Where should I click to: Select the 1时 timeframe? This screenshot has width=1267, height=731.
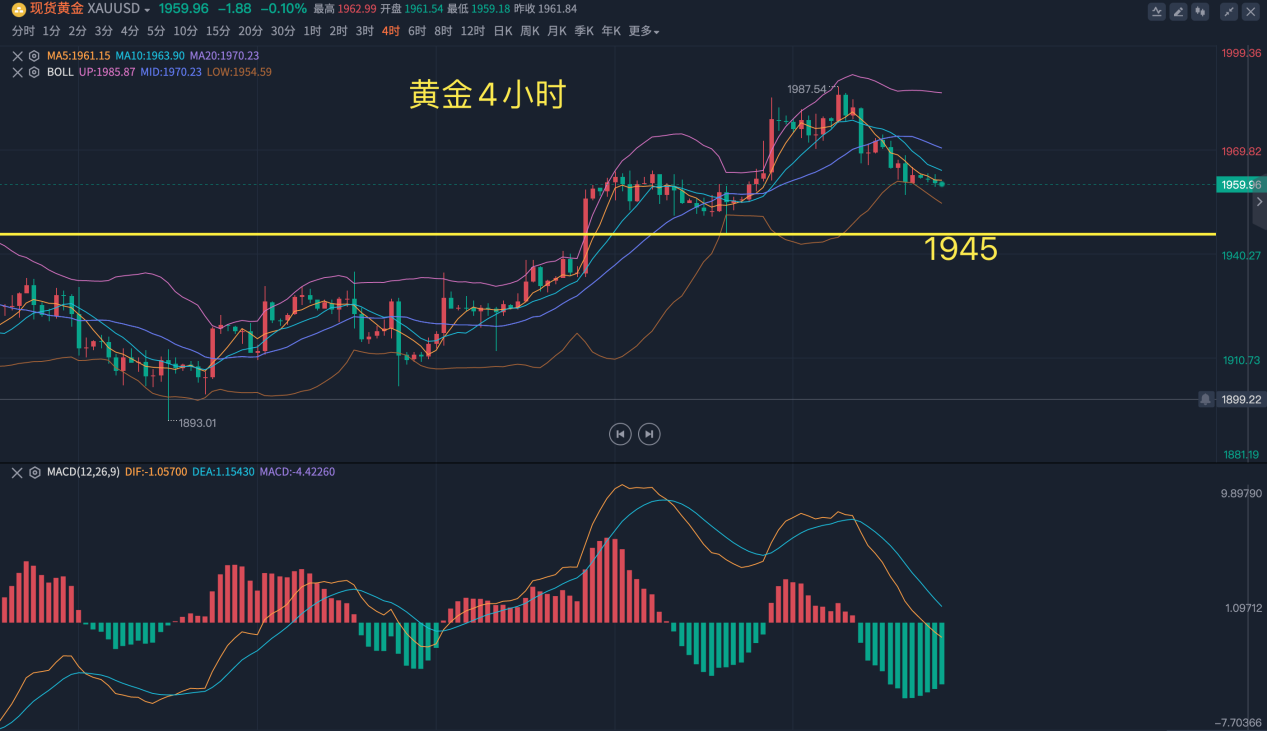point(312,31)
